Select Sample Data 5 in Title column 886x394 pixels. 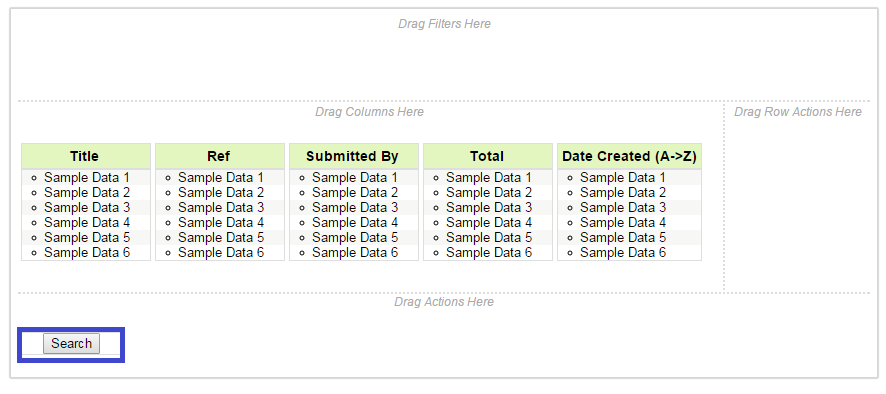[x=87, y=237]
